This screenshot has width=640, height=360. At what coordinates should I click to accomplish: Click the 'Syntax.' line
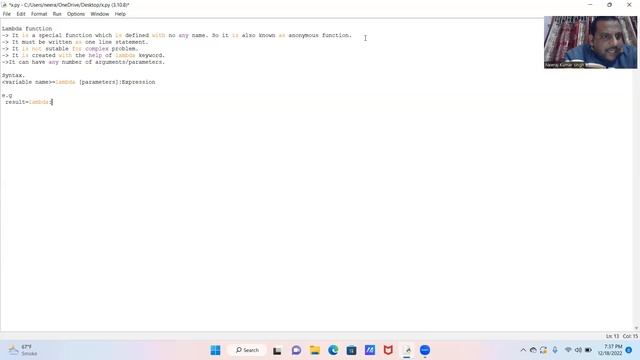point(13,75)
